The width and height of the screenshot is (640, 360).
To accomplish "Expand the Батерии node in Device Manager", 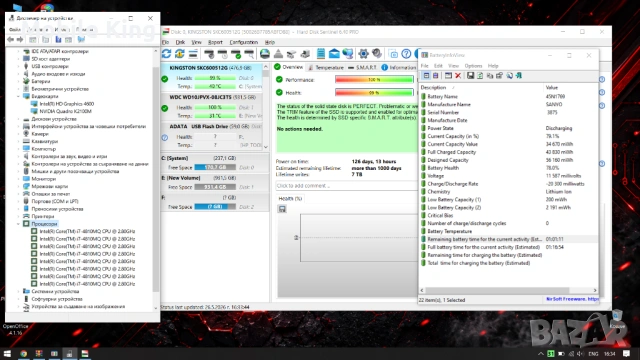I will pos(18,81).
